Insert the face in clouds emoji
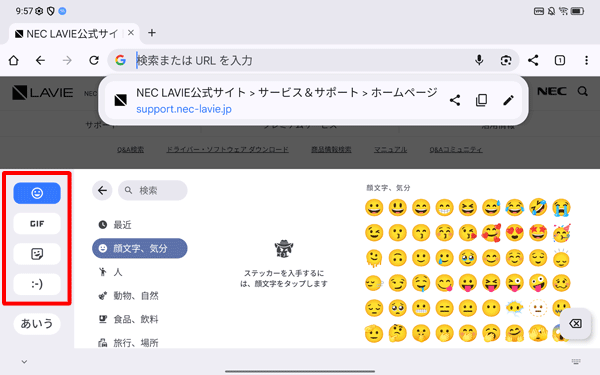The height and width of the screenshot is (375, 600). tap(515, 308)
